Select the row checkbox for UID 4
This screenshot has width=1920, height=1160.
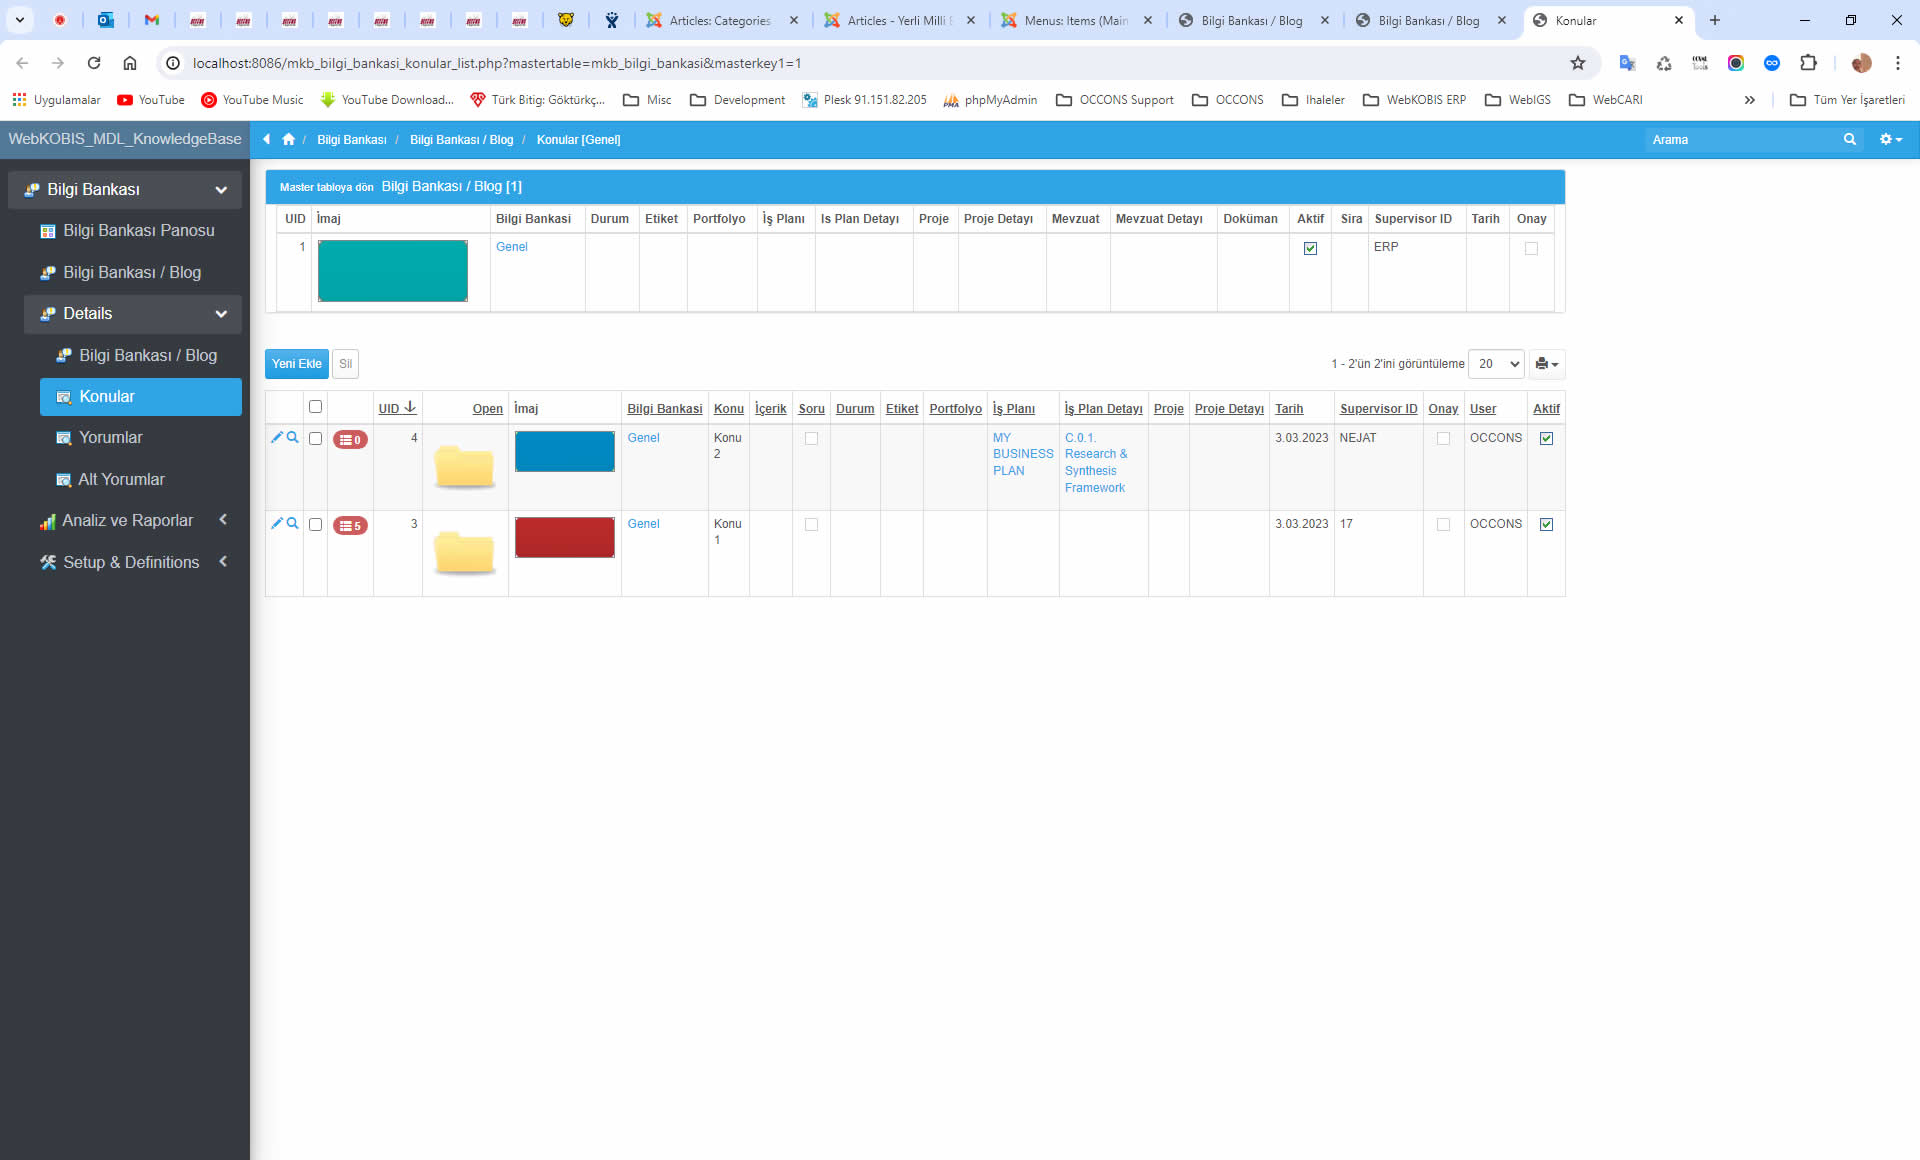(x=315, y=438)
